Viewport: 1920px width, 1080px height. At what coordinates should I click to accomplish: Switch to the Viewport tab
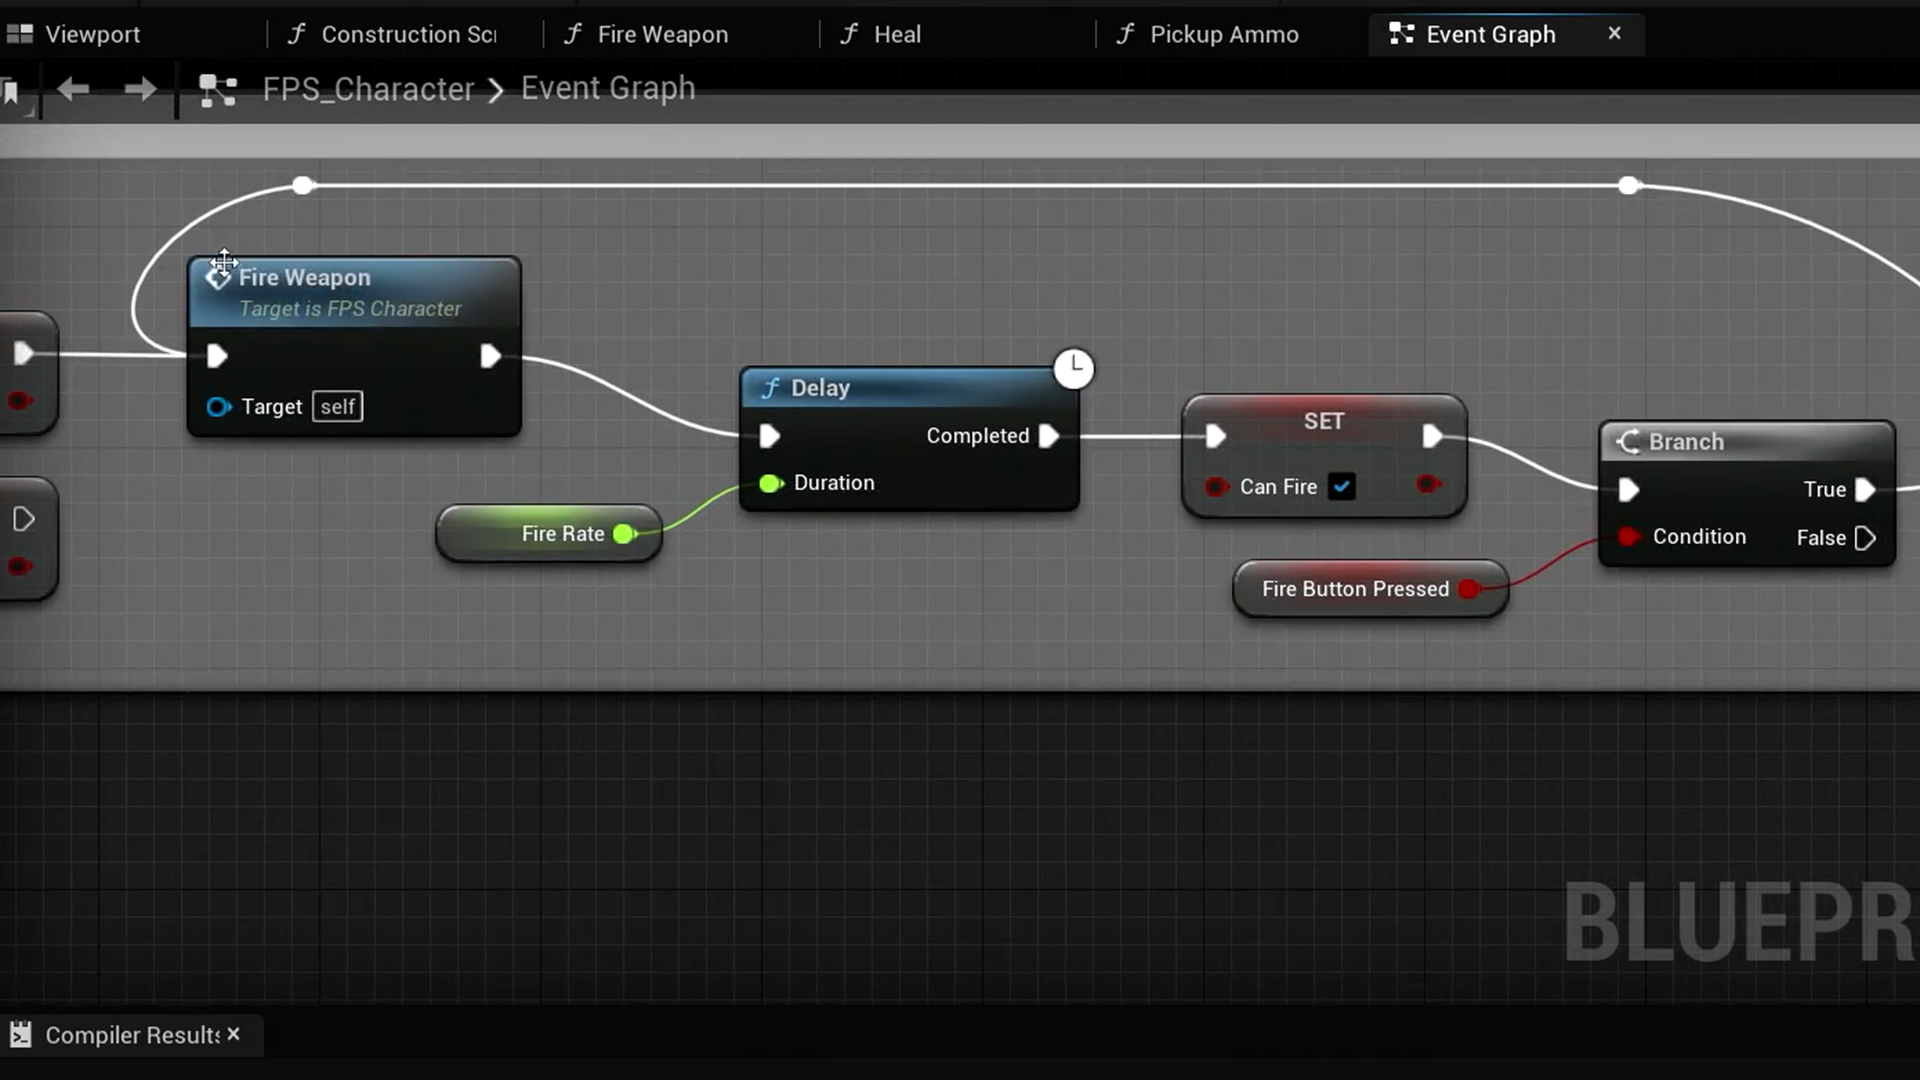[x=92, y=34]
